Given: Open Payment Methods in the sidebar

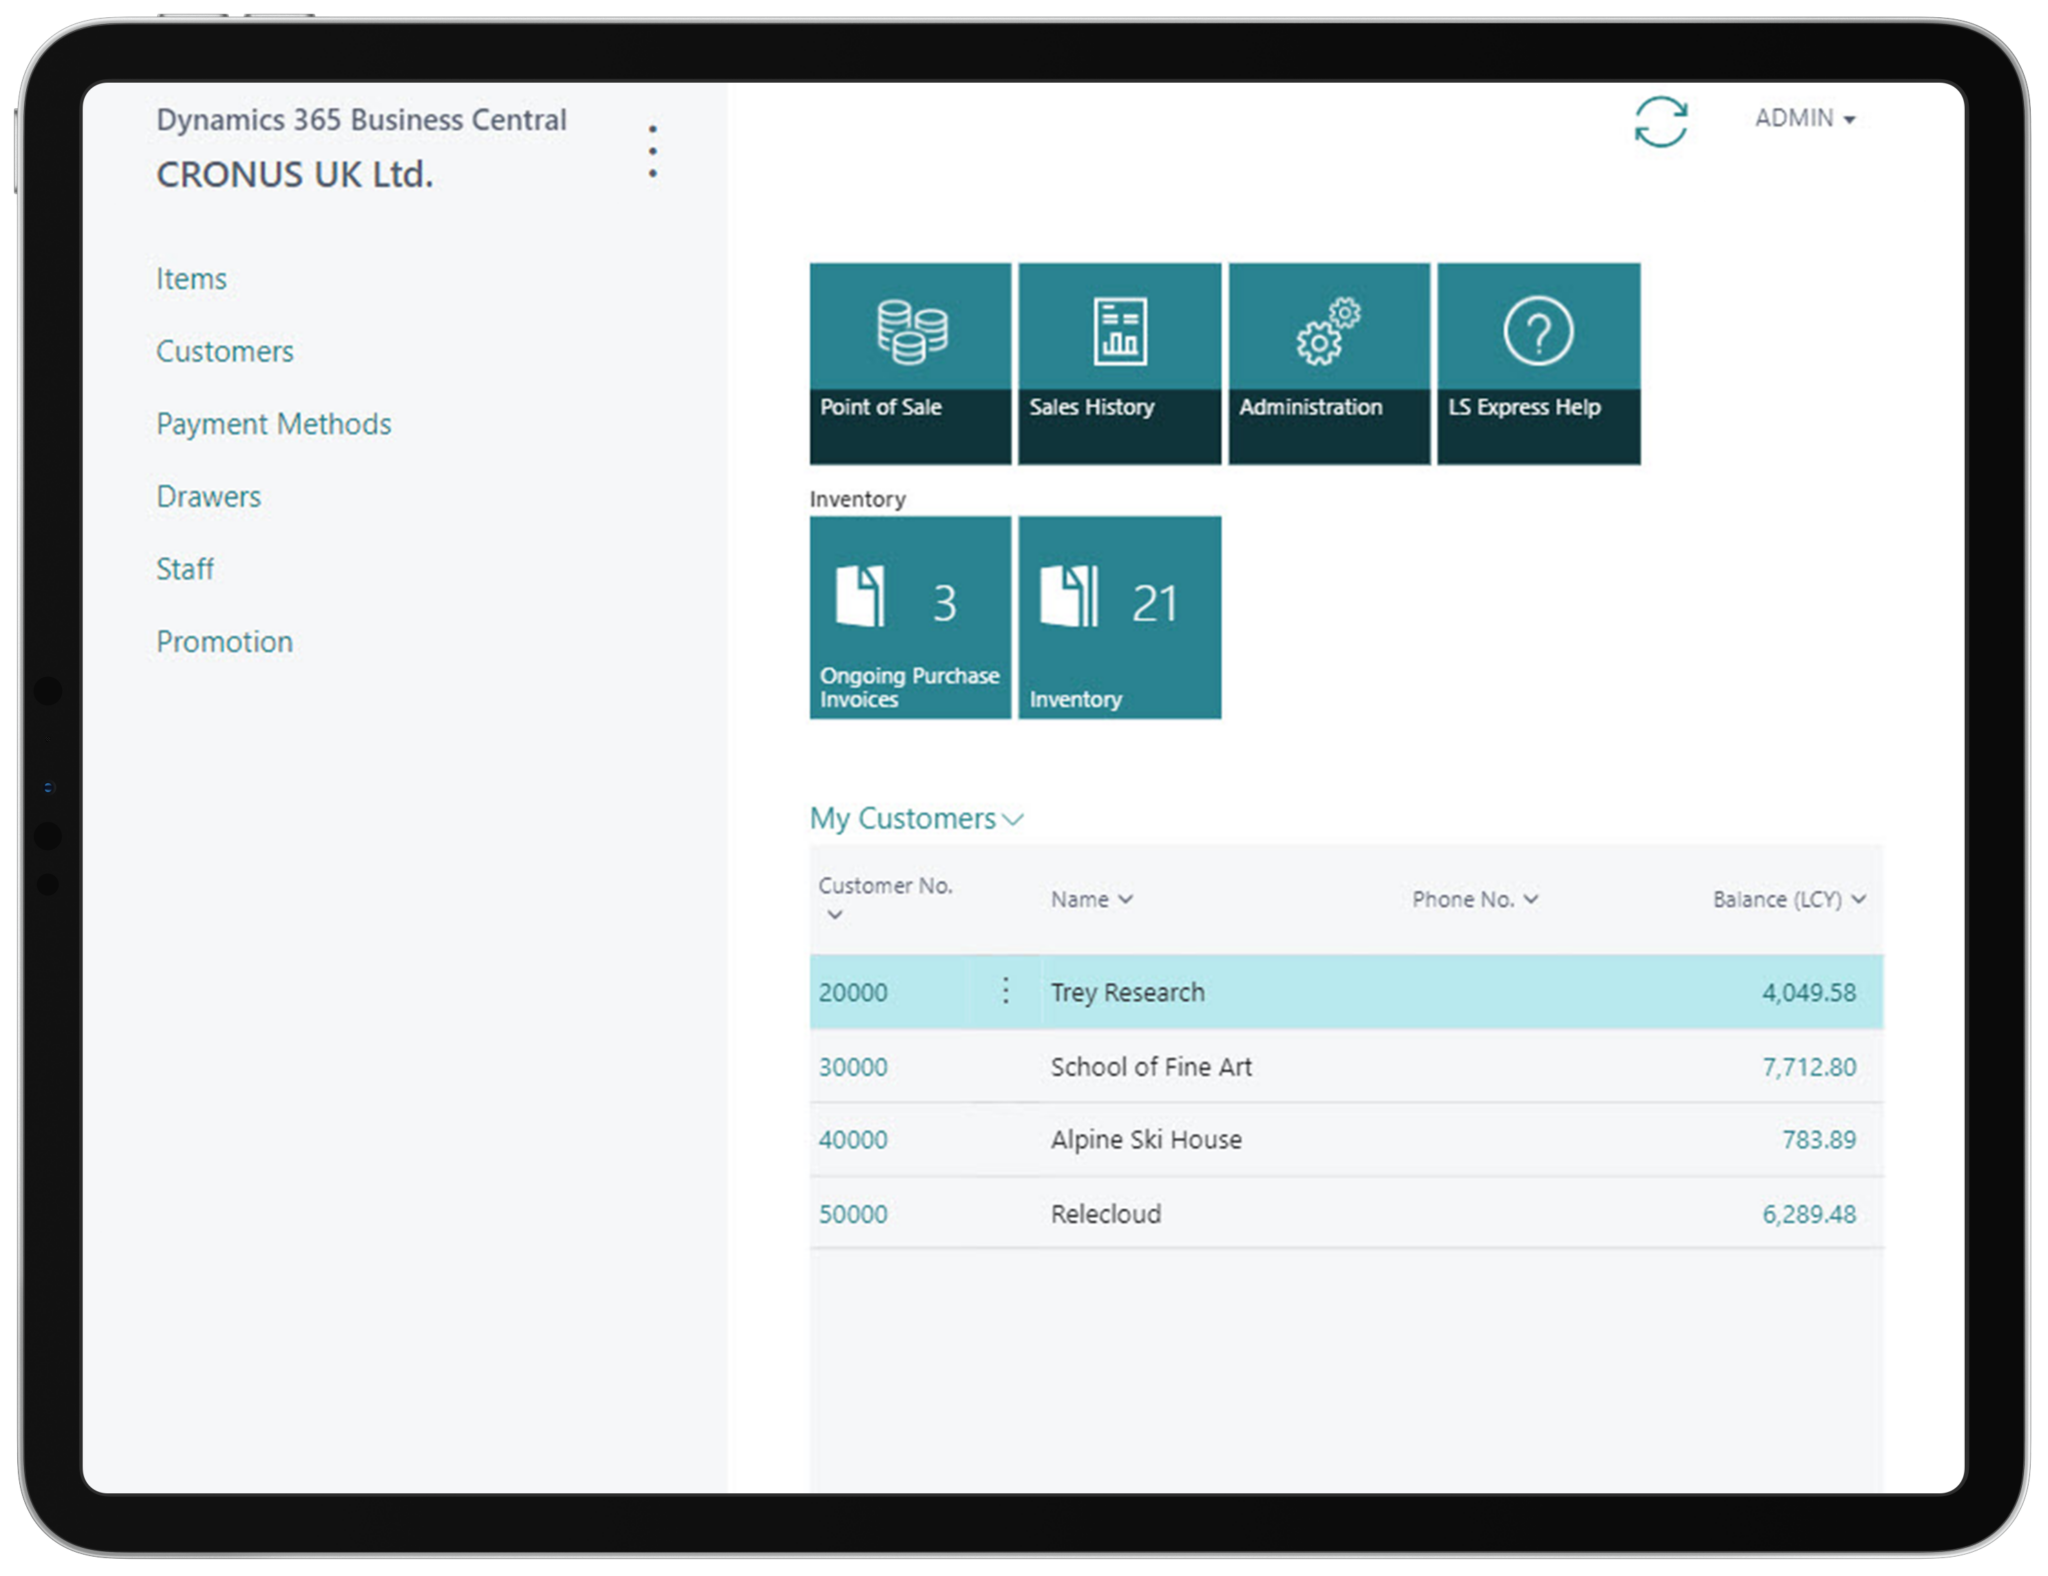Looking at the screenshot, I should tap(273, 424).
